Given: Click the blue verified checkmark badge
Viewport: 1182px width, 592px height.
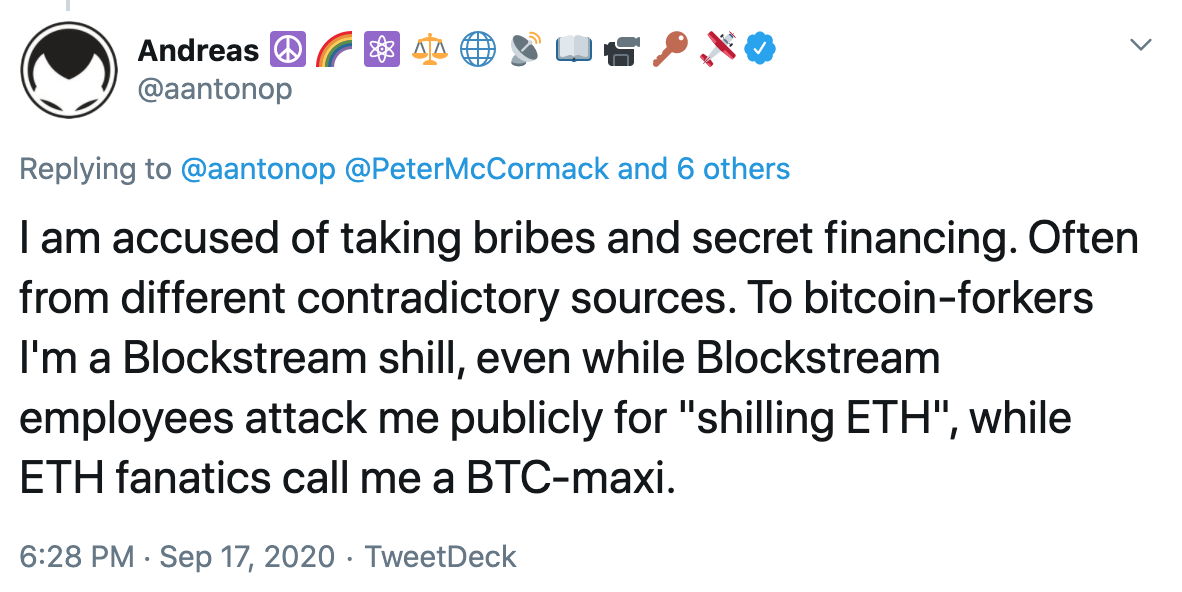Looking at the screenshot, I should coord(760,50).
